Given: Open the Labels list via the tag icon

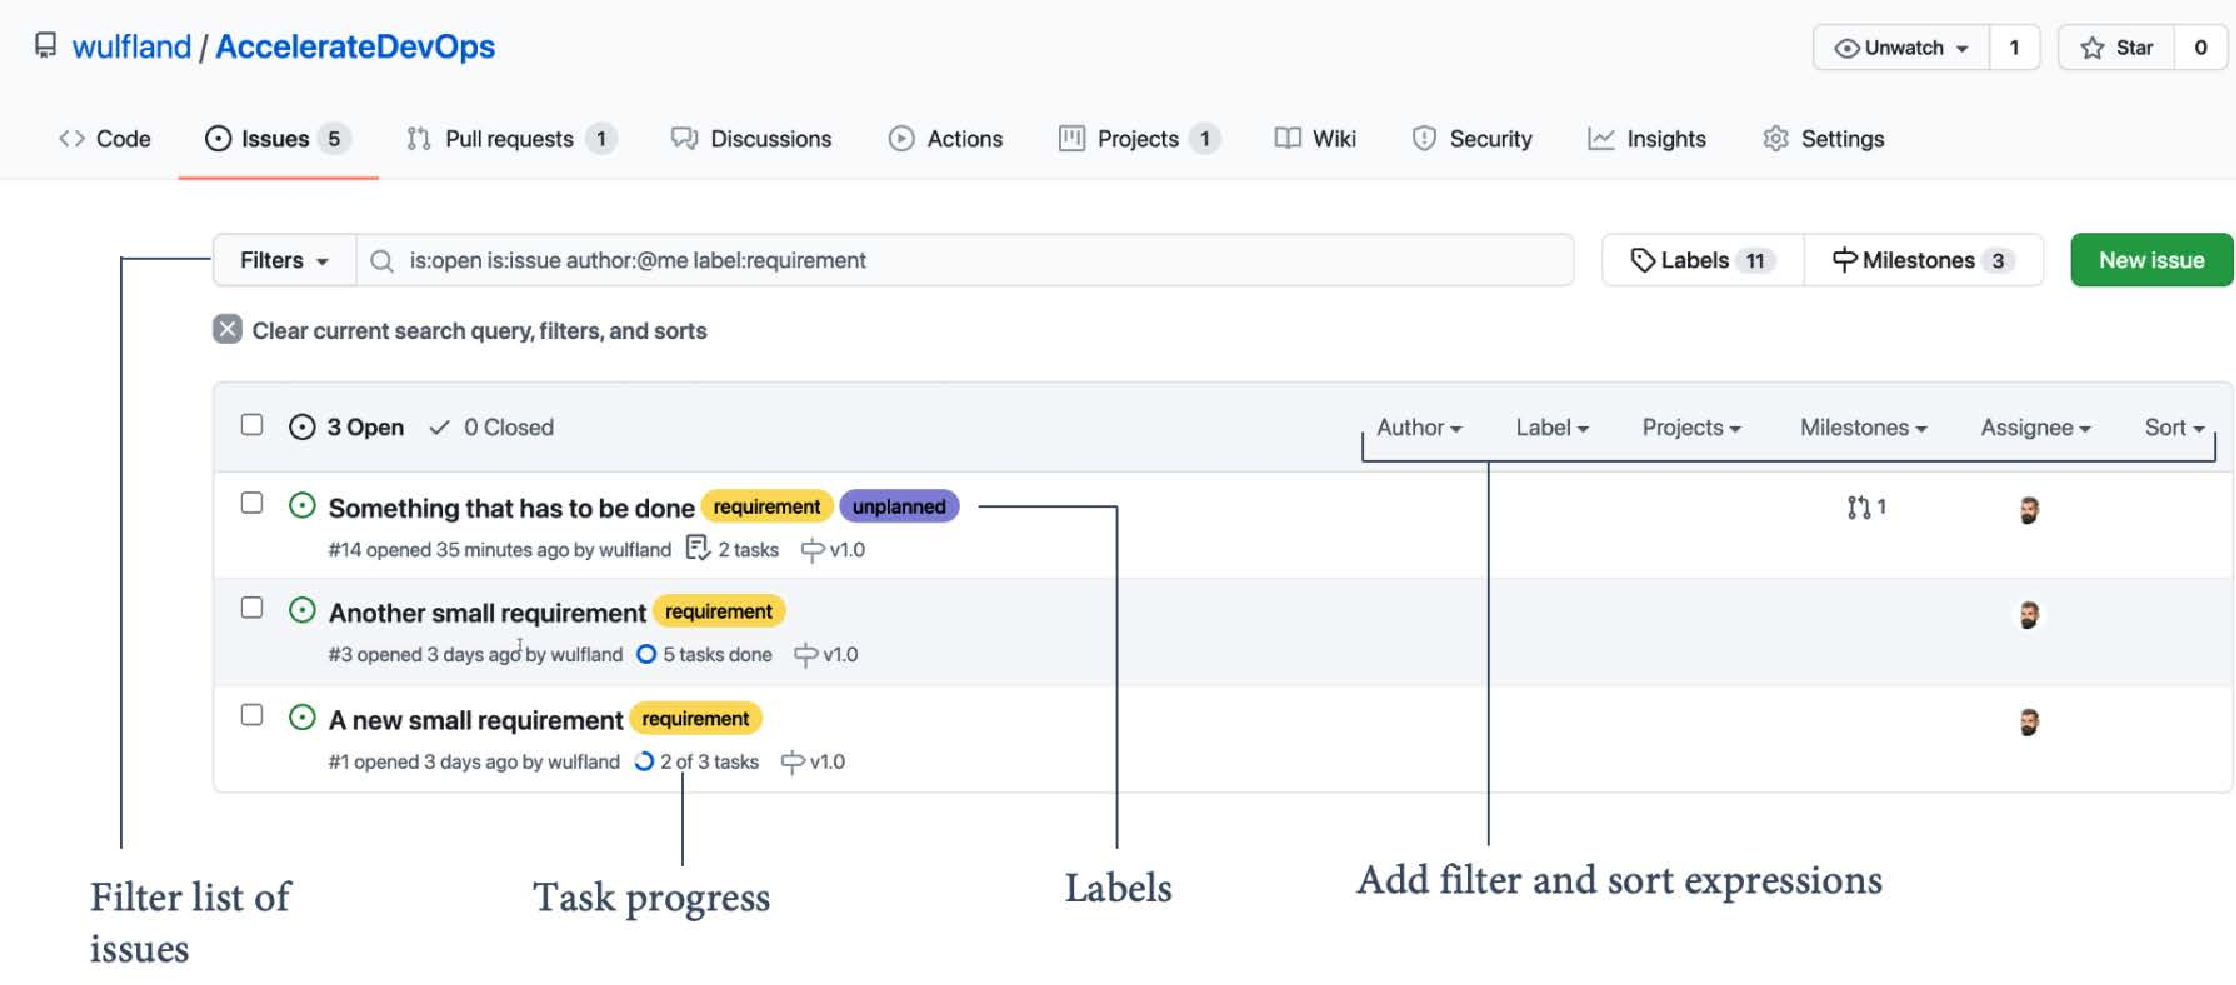Looking at the screenshot, I should tap(1642, 260).
